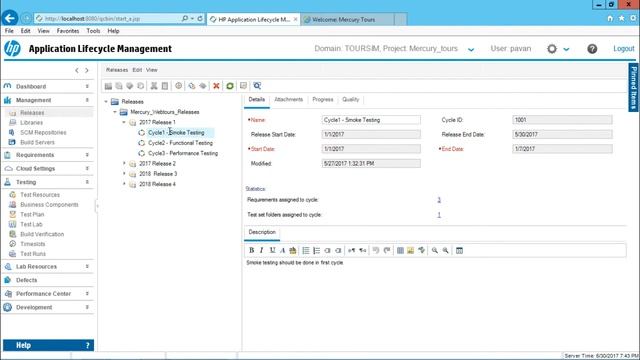The image size is (640, 360).
Task: Click the zoom in magnifier icon
Action: tap(435, 250)
